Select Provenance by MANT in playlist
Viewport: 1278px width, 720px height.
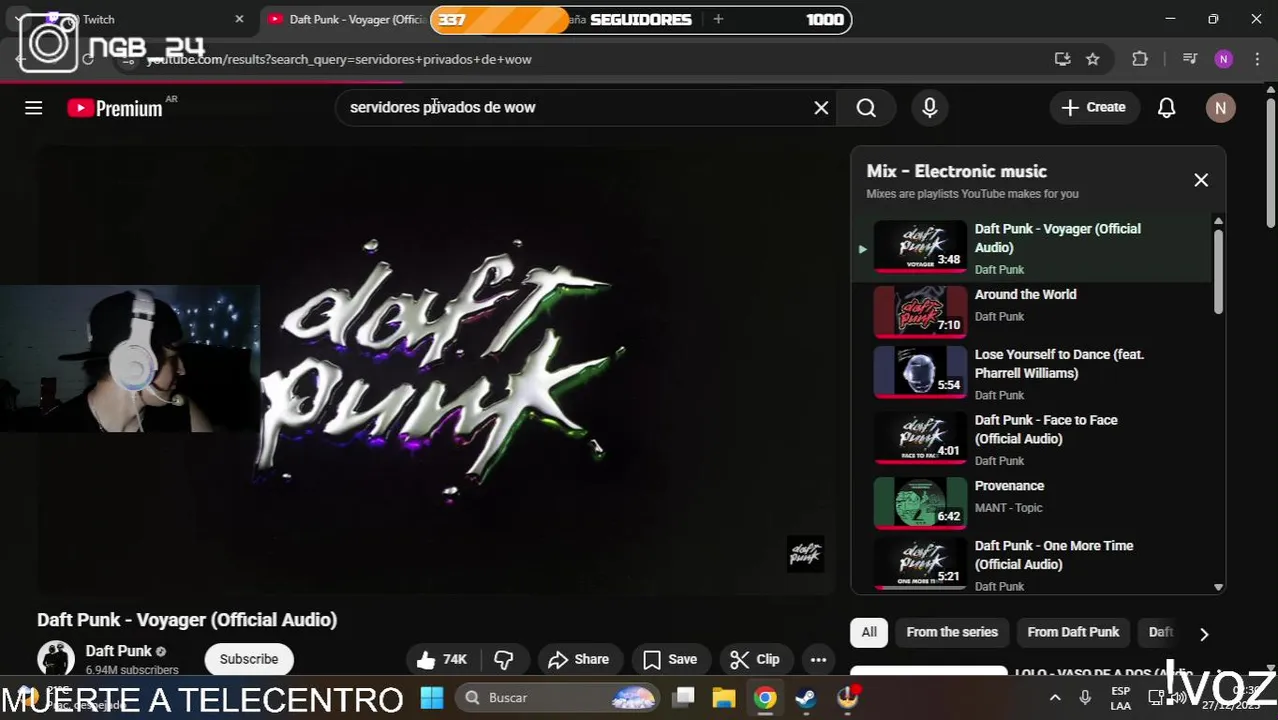pos(1031,502)
